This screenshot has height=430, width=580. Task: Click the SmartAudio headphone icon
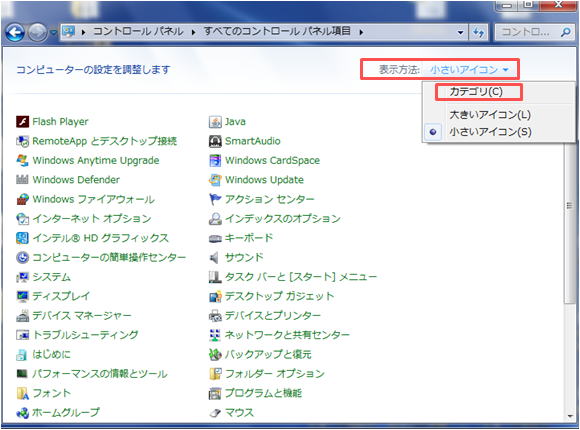click(x=215, y=141)
